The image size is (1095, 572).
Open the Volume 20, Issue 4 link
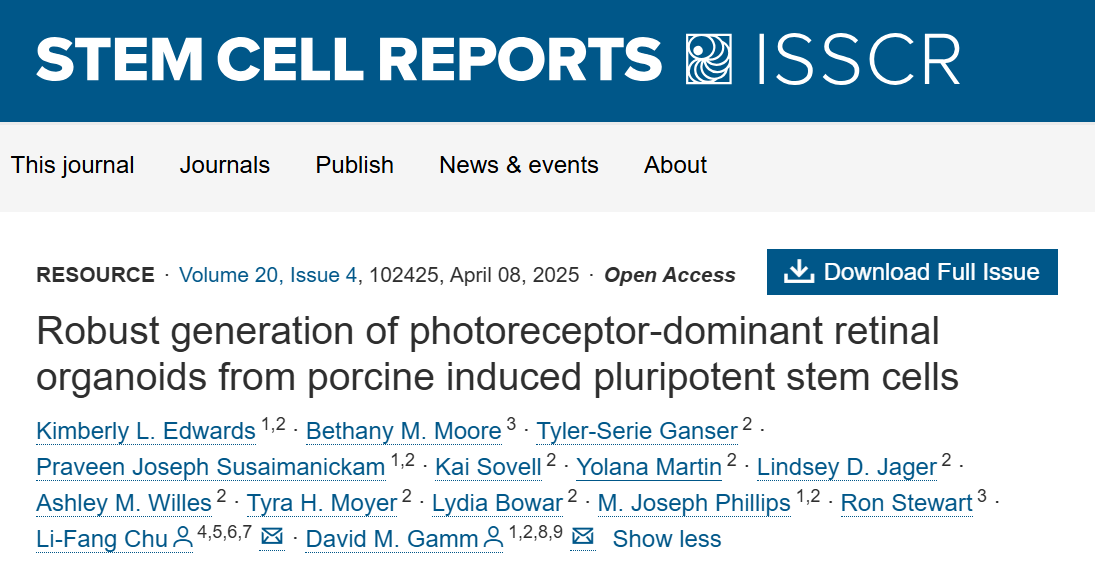(267, 275)
